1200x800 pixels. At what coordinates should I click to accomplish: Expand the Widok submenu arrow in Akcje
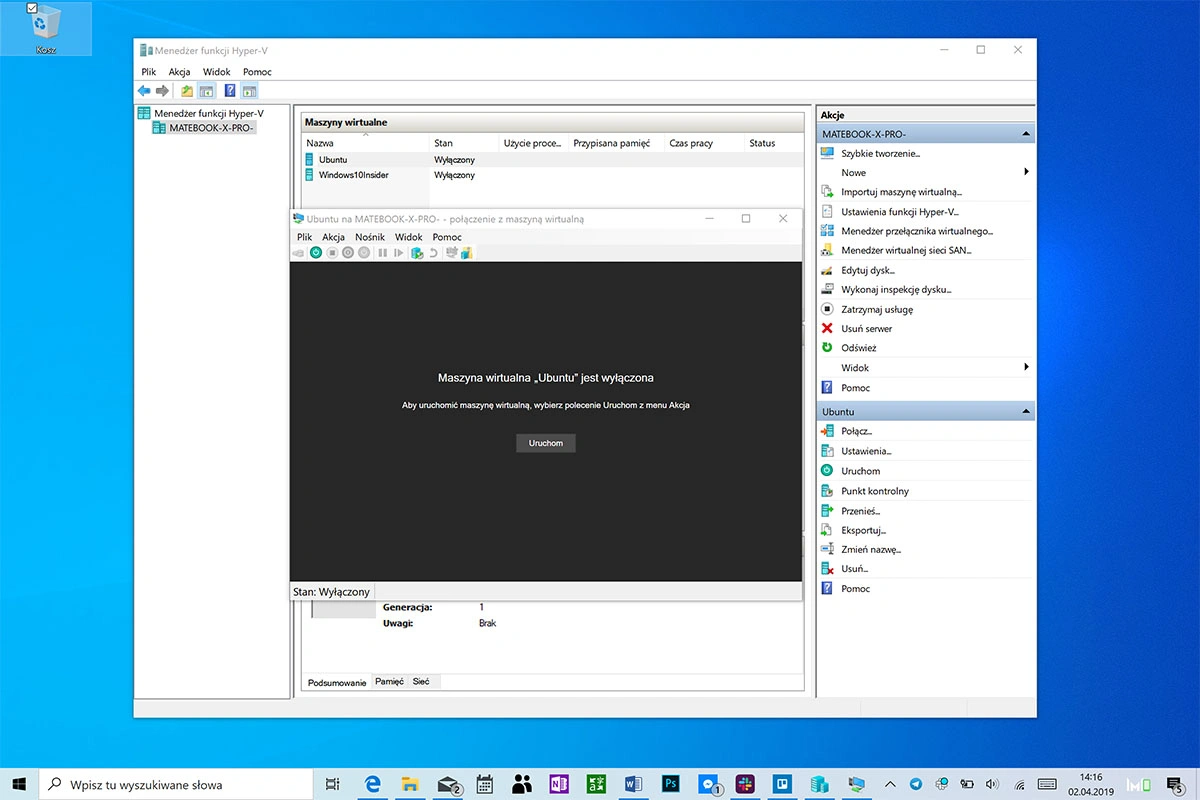tap(1026, 367)
